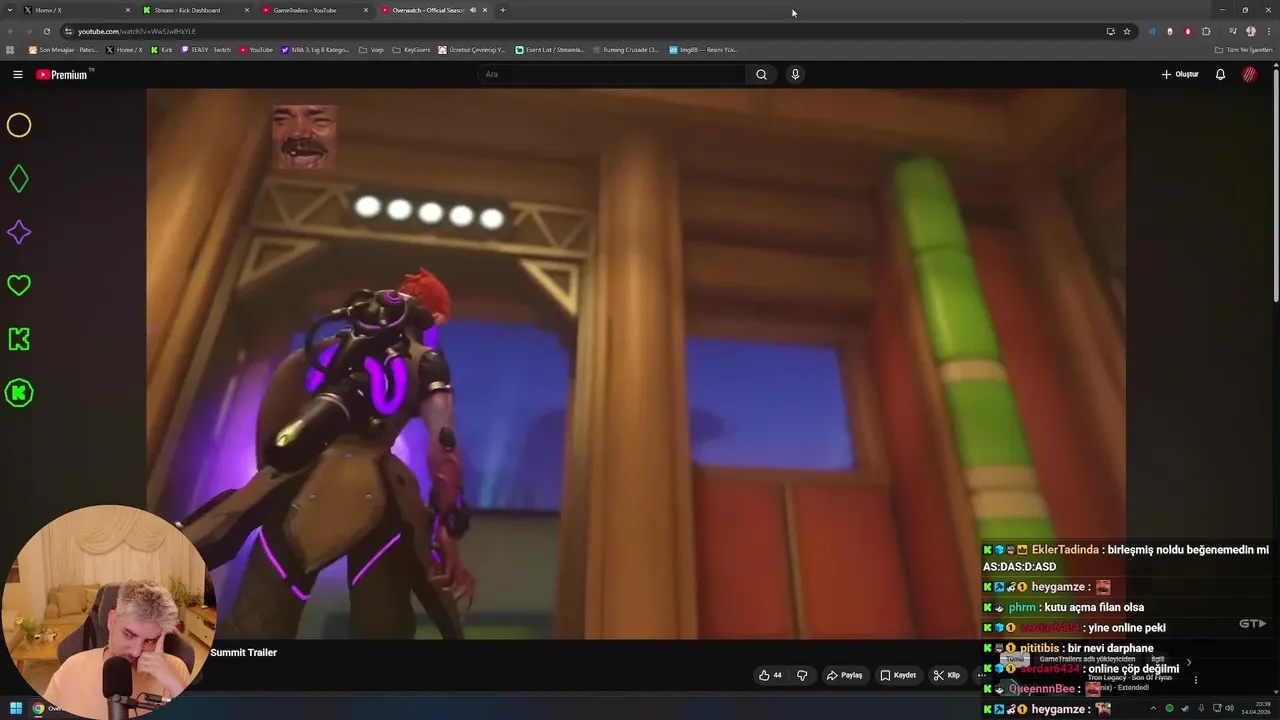The height and width of the screenshot is (720, 1280).
Task: Open the YouTube bookmark
Action: [x=256, y=49]
